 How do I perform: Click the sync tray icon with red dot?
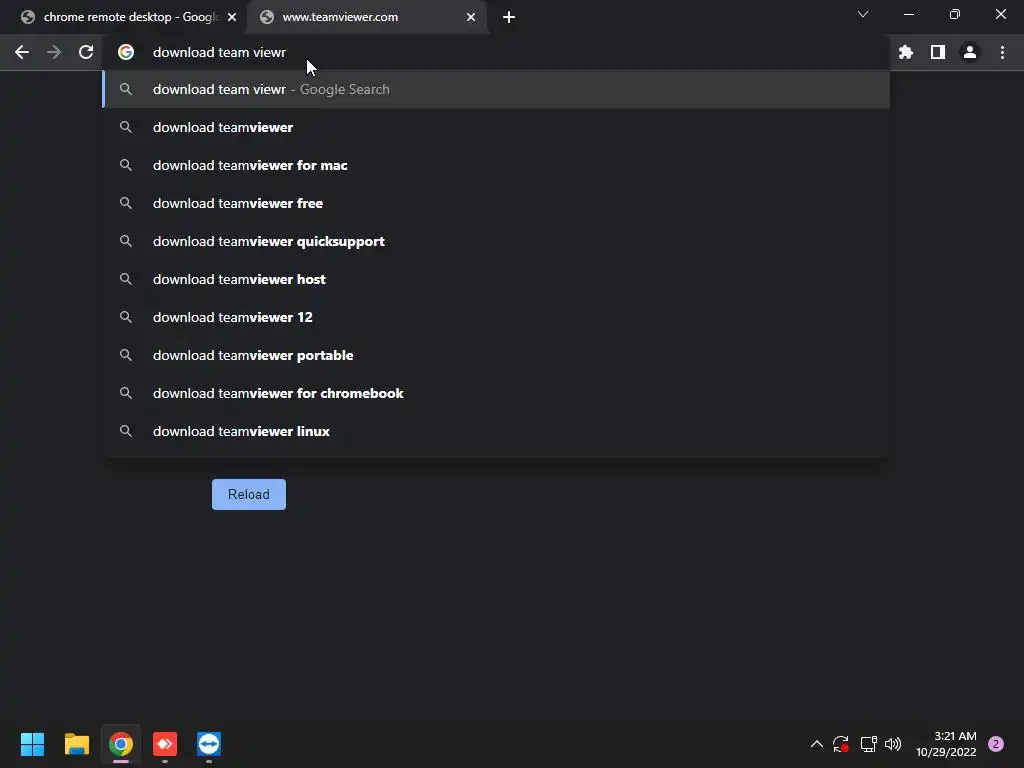point(841,744)
